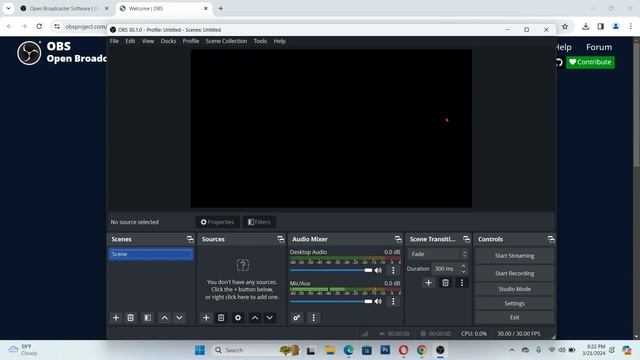Click Start Streaming button
The height and width of the screenshot is (360, 640).
pos(515,256)
